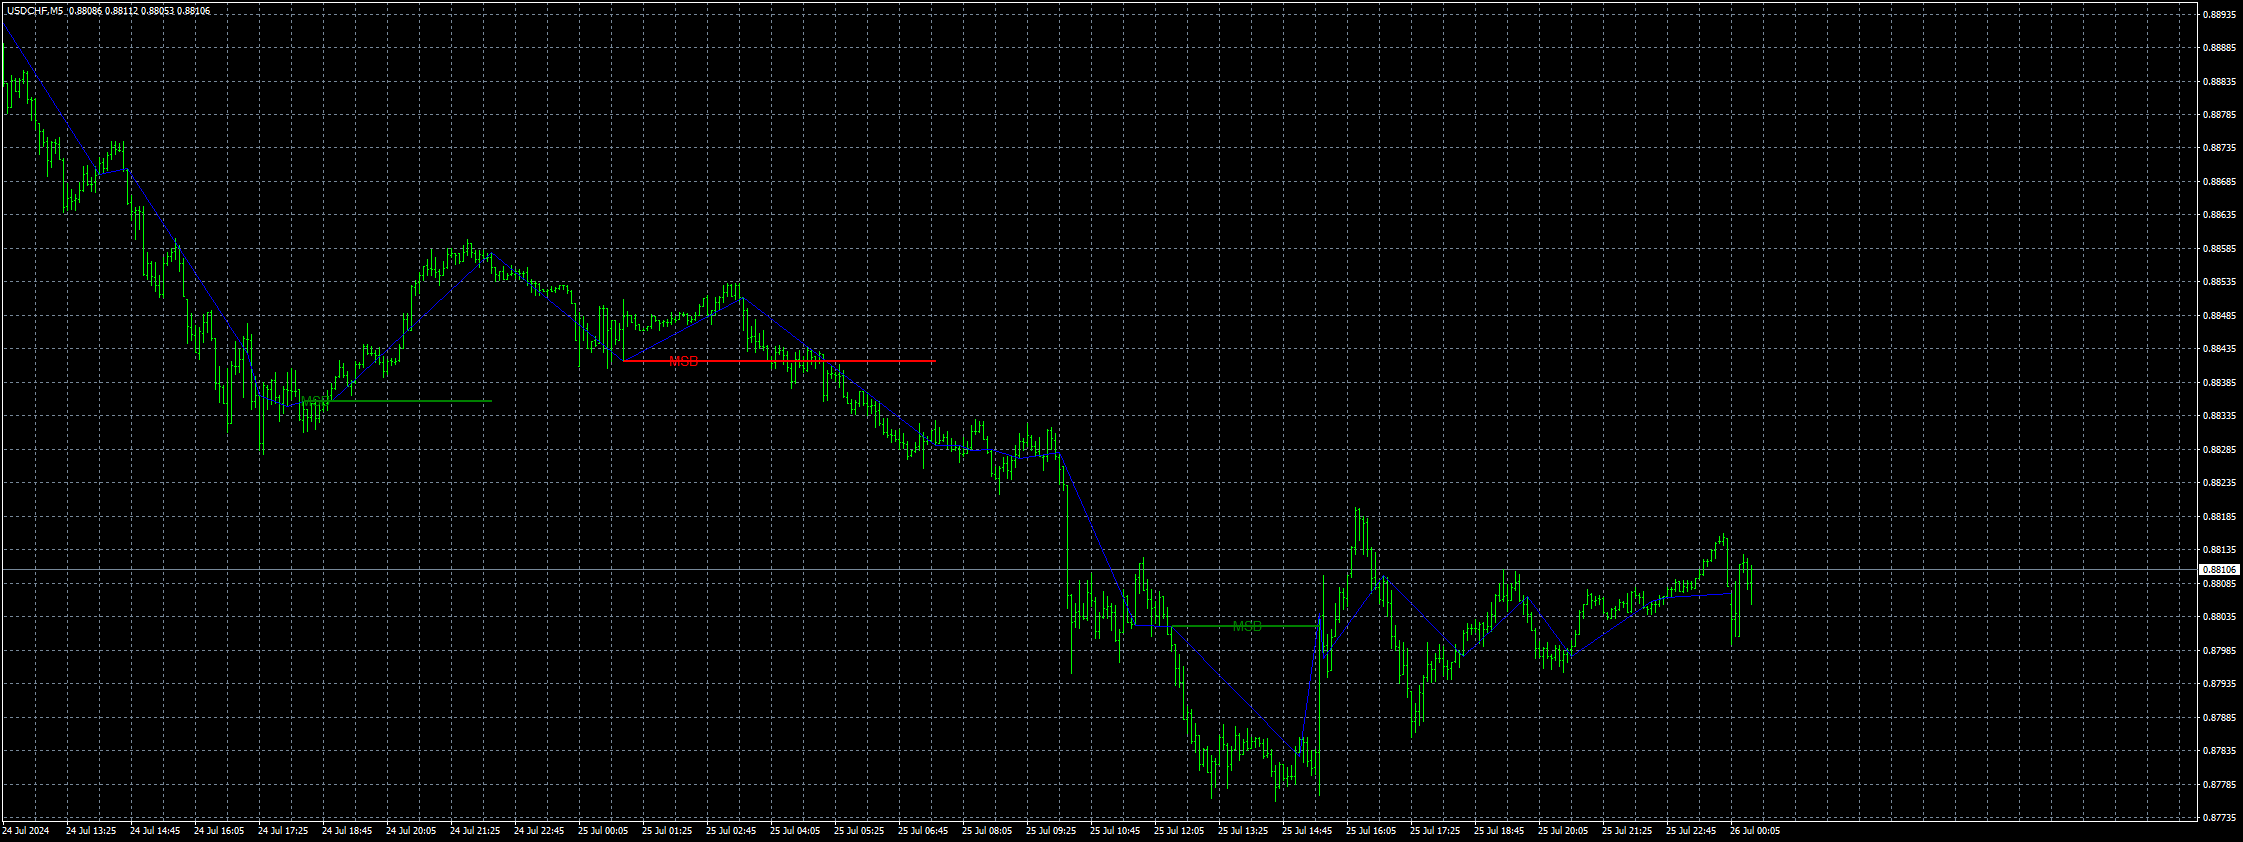
Task: Click time label 25 Jul 05:25
Action: 859,831
